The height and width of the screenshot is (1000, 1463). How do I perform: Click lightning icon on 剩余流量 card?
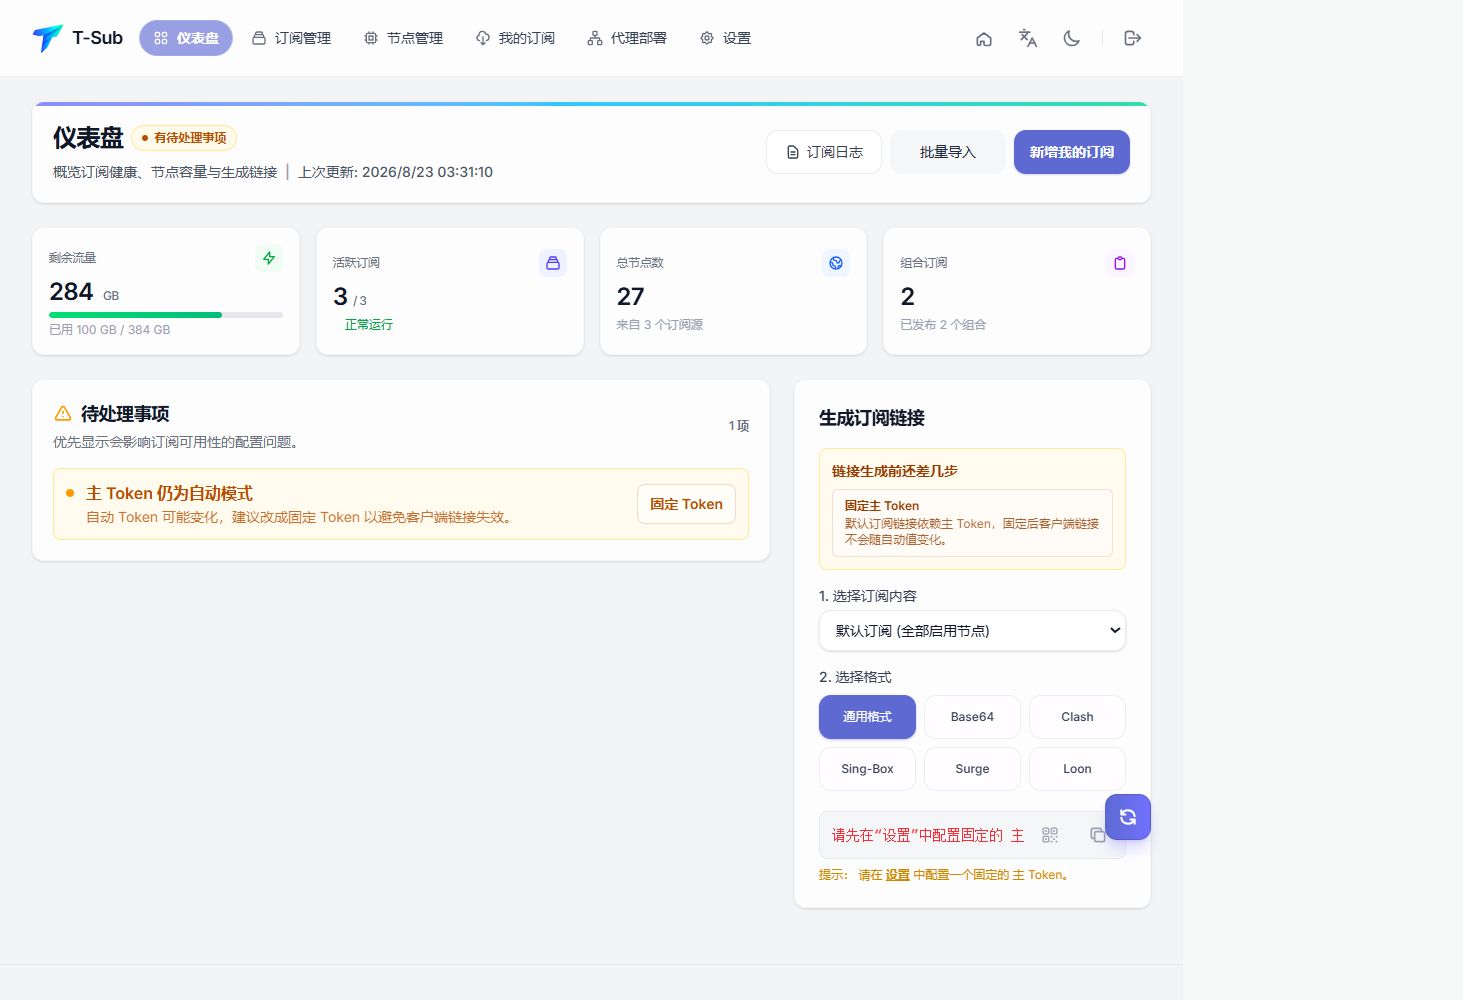click(x=269, y=258)
